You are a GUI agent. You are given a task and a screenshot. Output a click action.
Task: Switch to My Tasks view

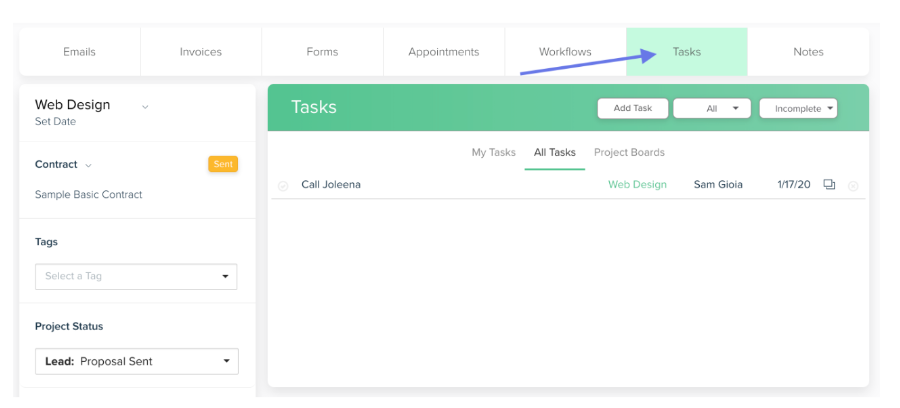[x=494, y=153]
